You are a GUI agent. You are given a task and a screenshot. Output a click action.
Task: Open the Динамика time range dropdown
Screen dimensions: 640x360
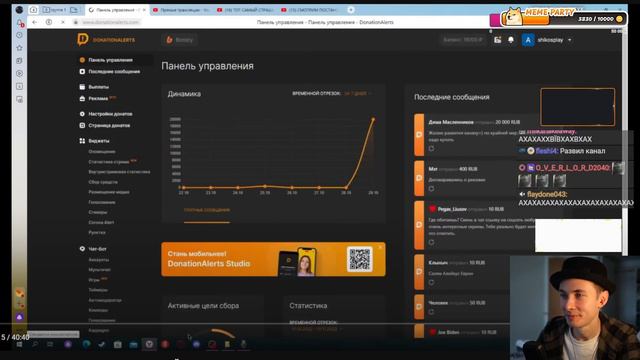click(x=357, y=93)
